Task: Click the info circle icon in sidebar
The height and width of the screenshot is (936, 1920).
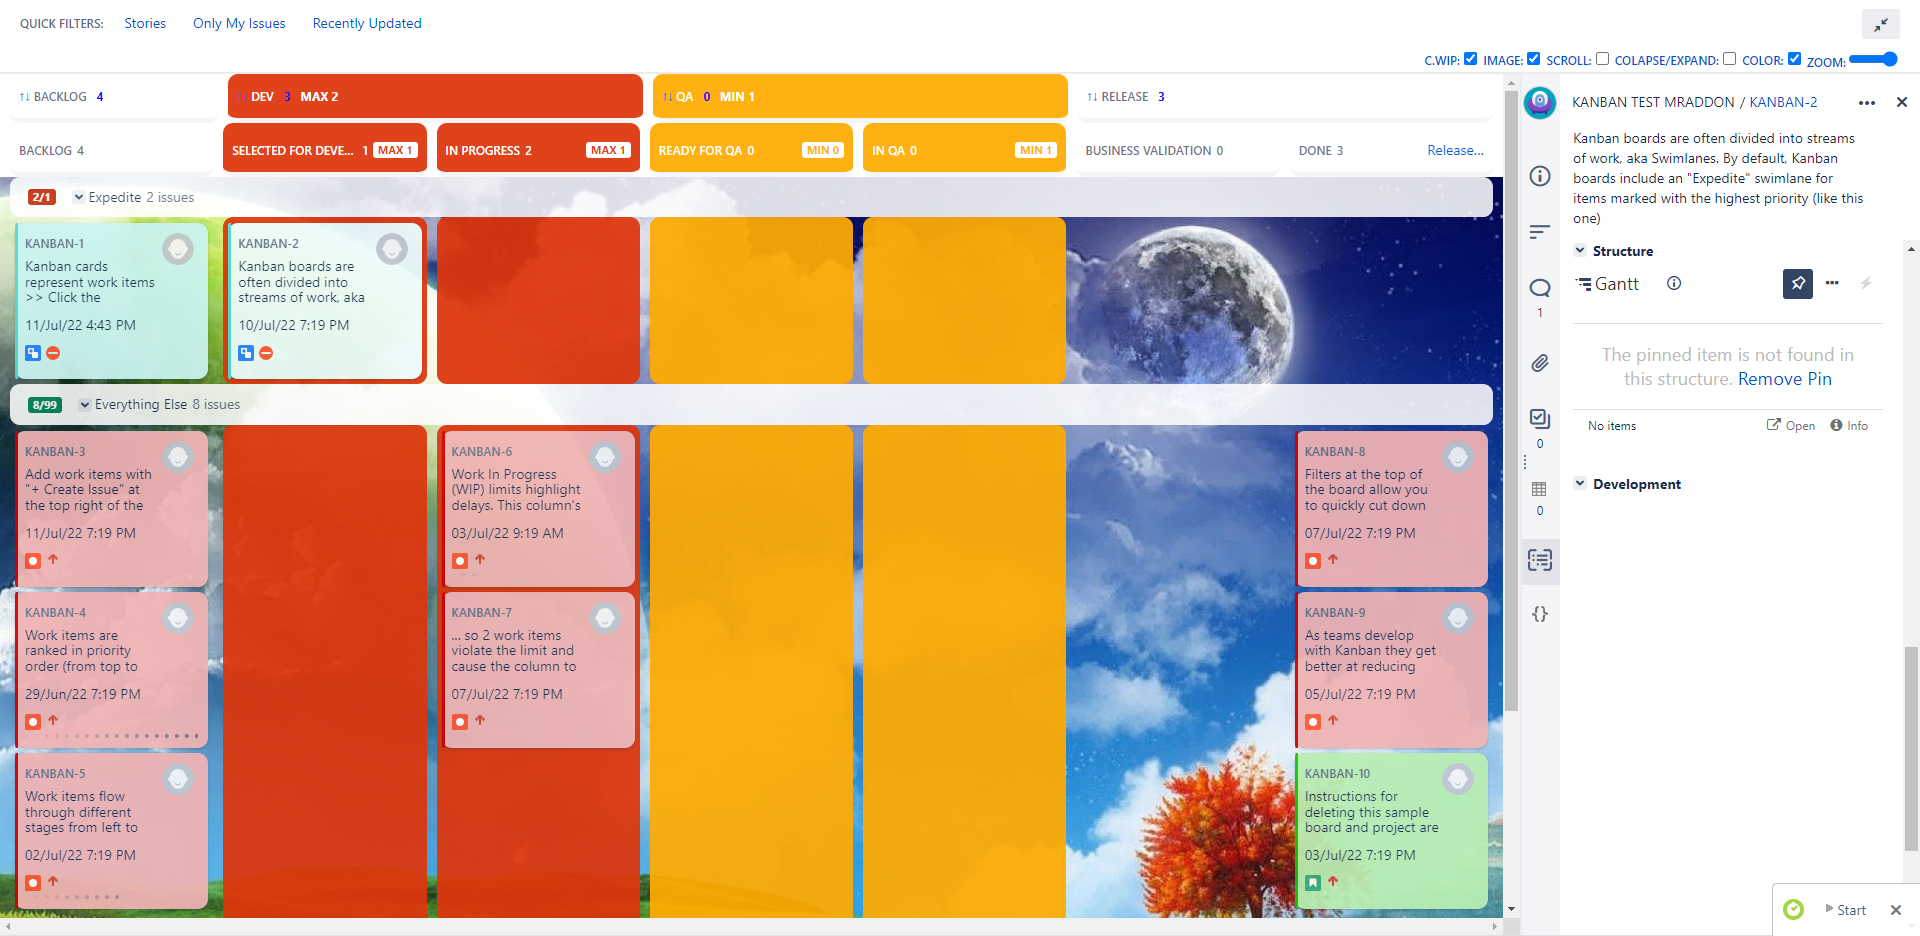Action: pos(1540,176)
